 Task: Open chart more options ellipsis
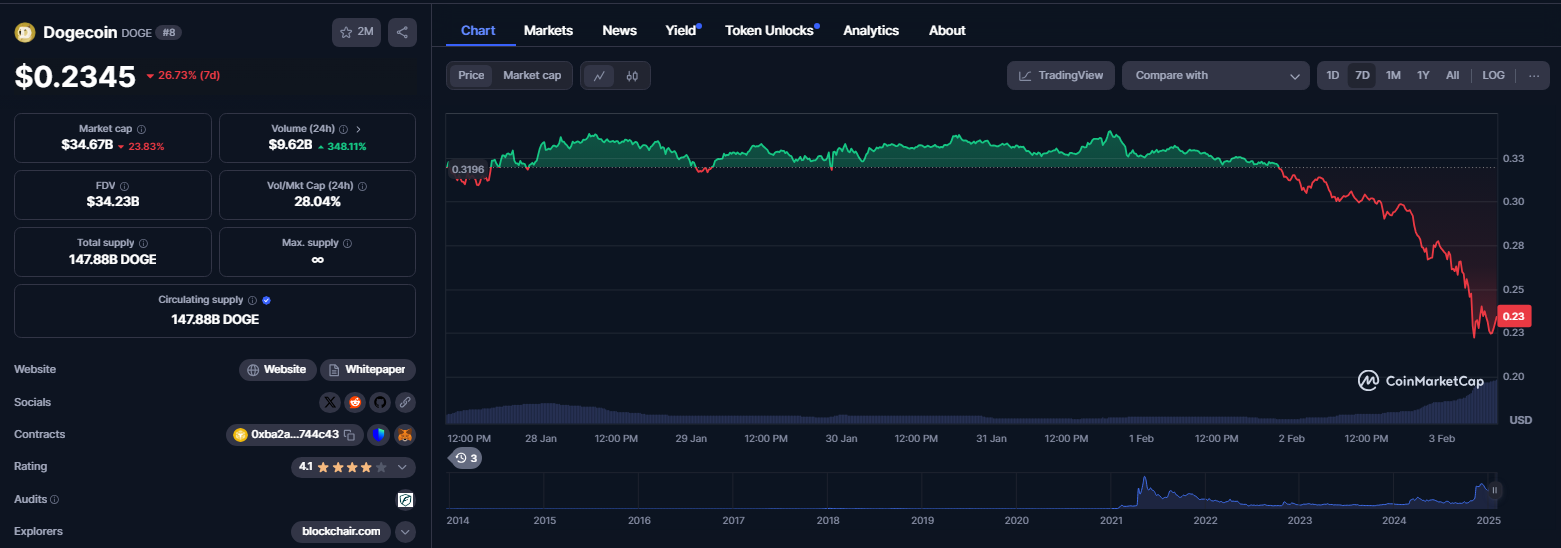pos(1534,76)
